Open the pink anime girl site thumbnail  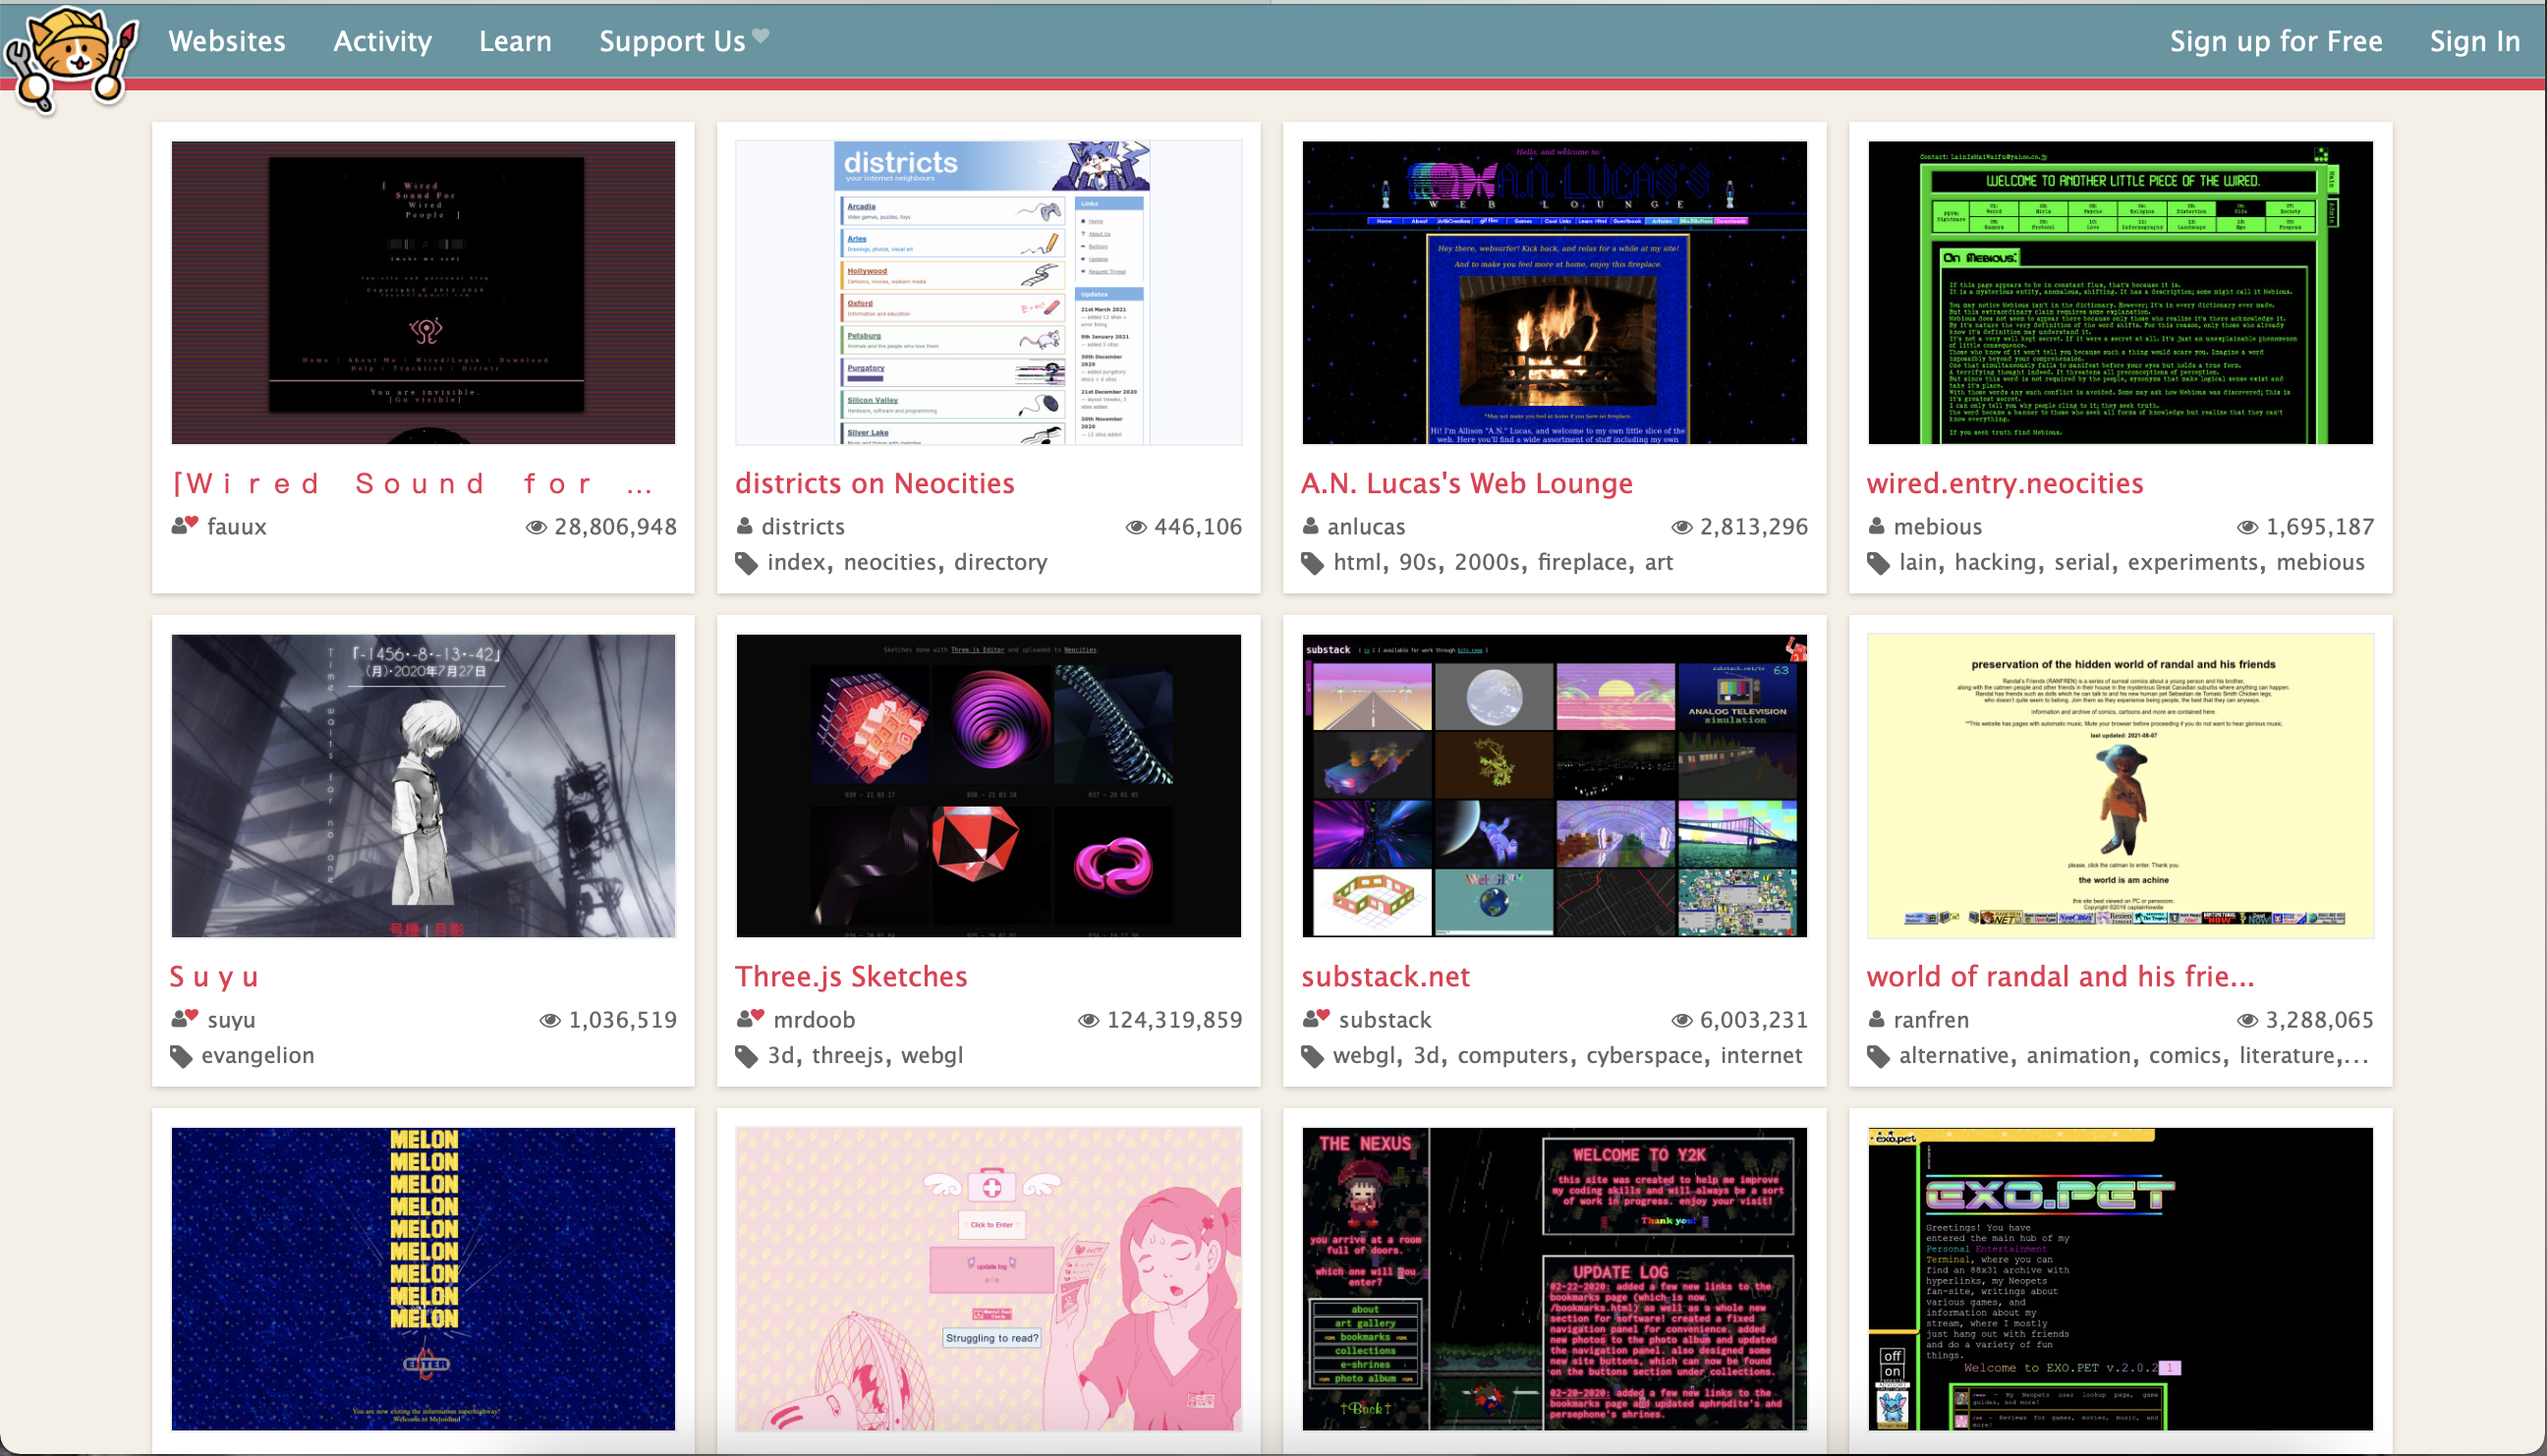tap(988, 1279)
